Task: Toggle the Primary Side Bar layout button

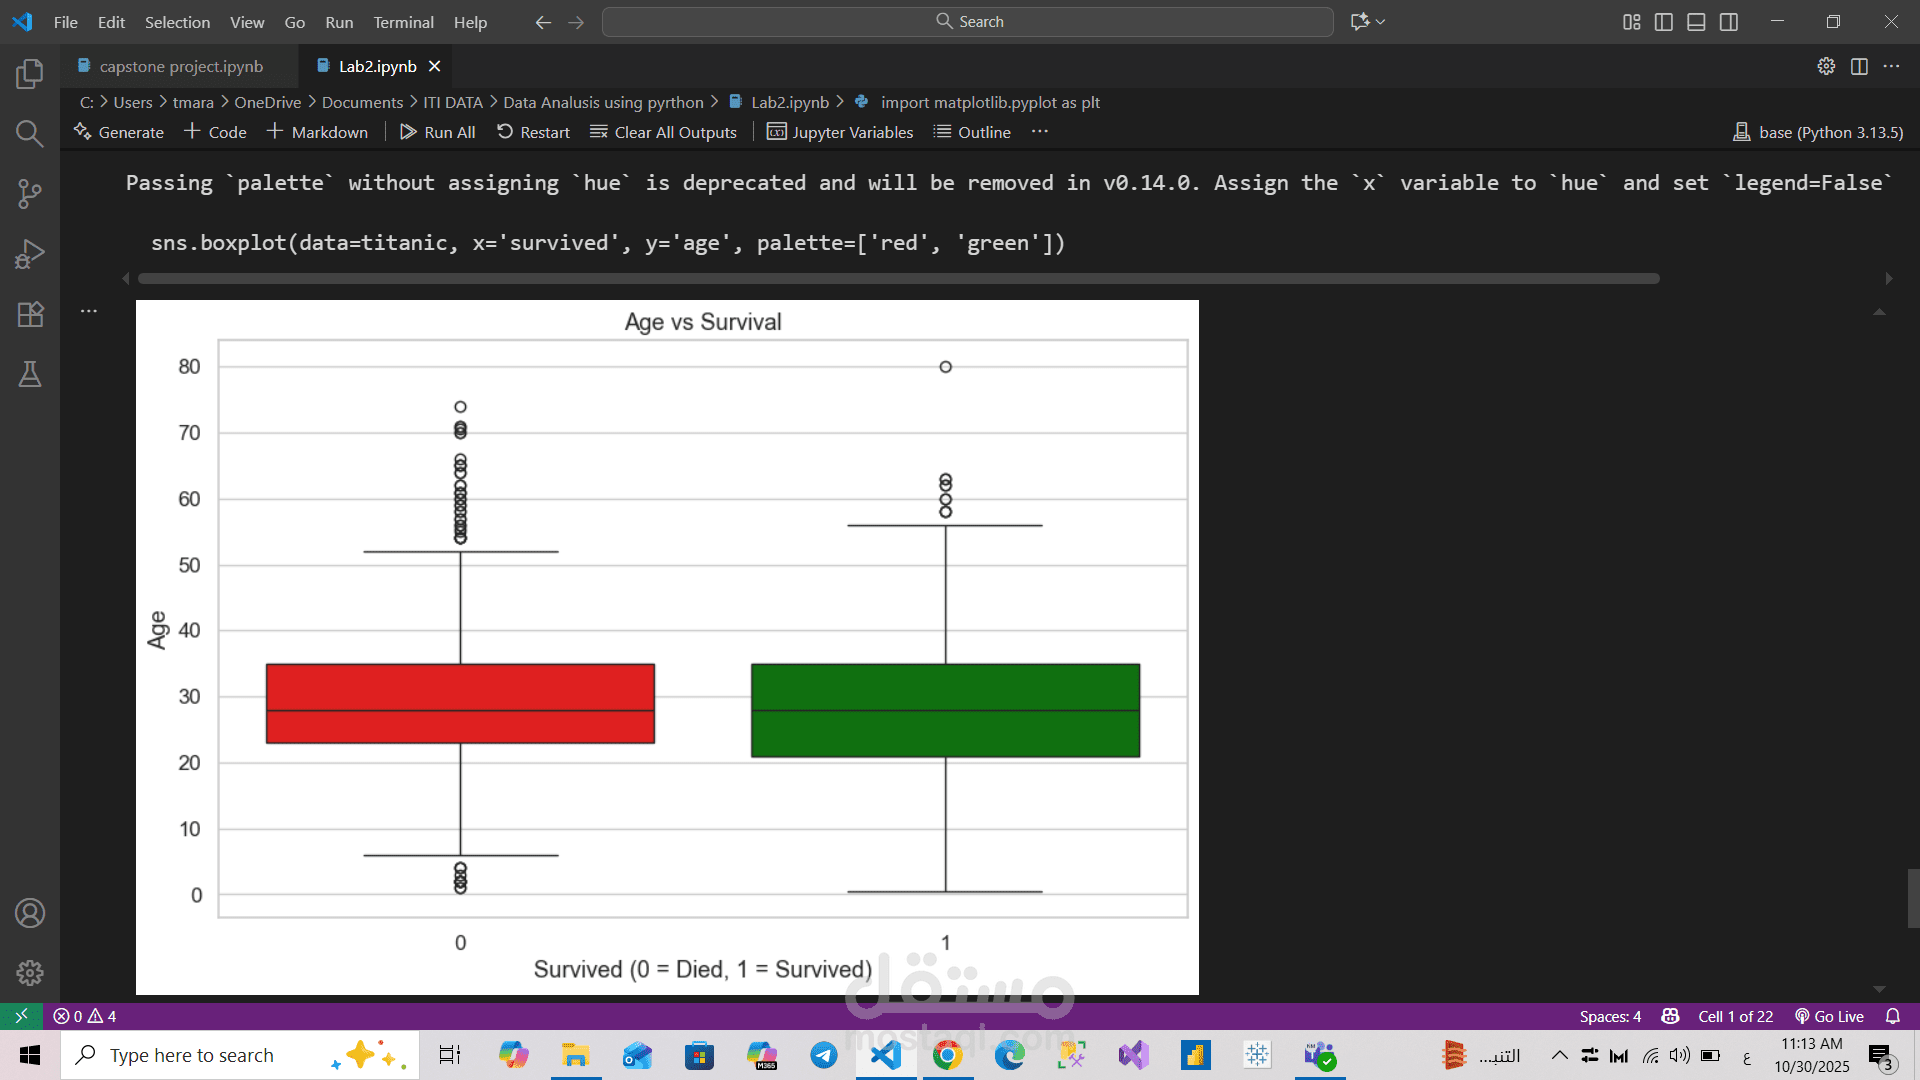Action: coord(1664,22)
